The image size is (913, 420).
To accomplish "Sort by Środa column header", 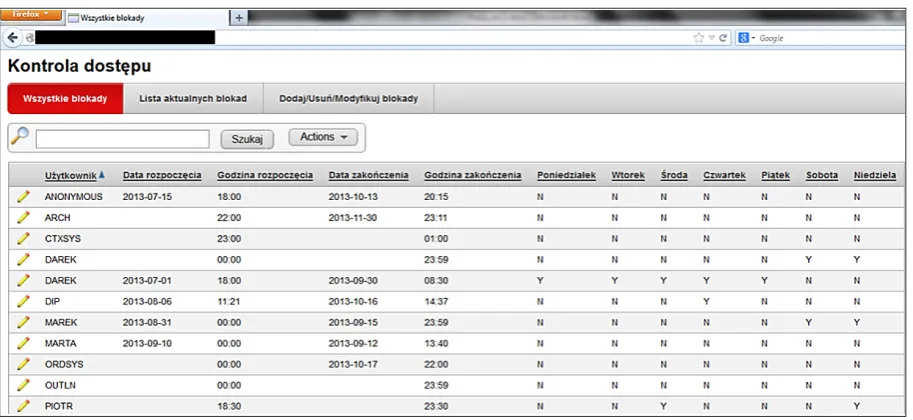I will pyautogui.click(x=674, y=175).
